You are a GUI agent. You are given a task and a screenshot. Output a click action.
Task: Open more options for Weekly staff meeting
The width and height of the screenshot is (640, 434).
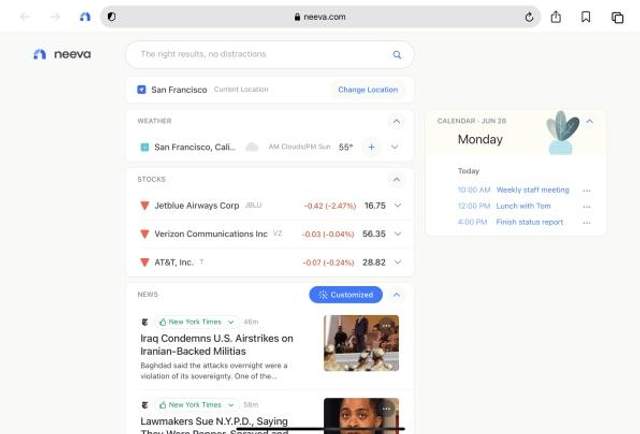tap(587, 190)
